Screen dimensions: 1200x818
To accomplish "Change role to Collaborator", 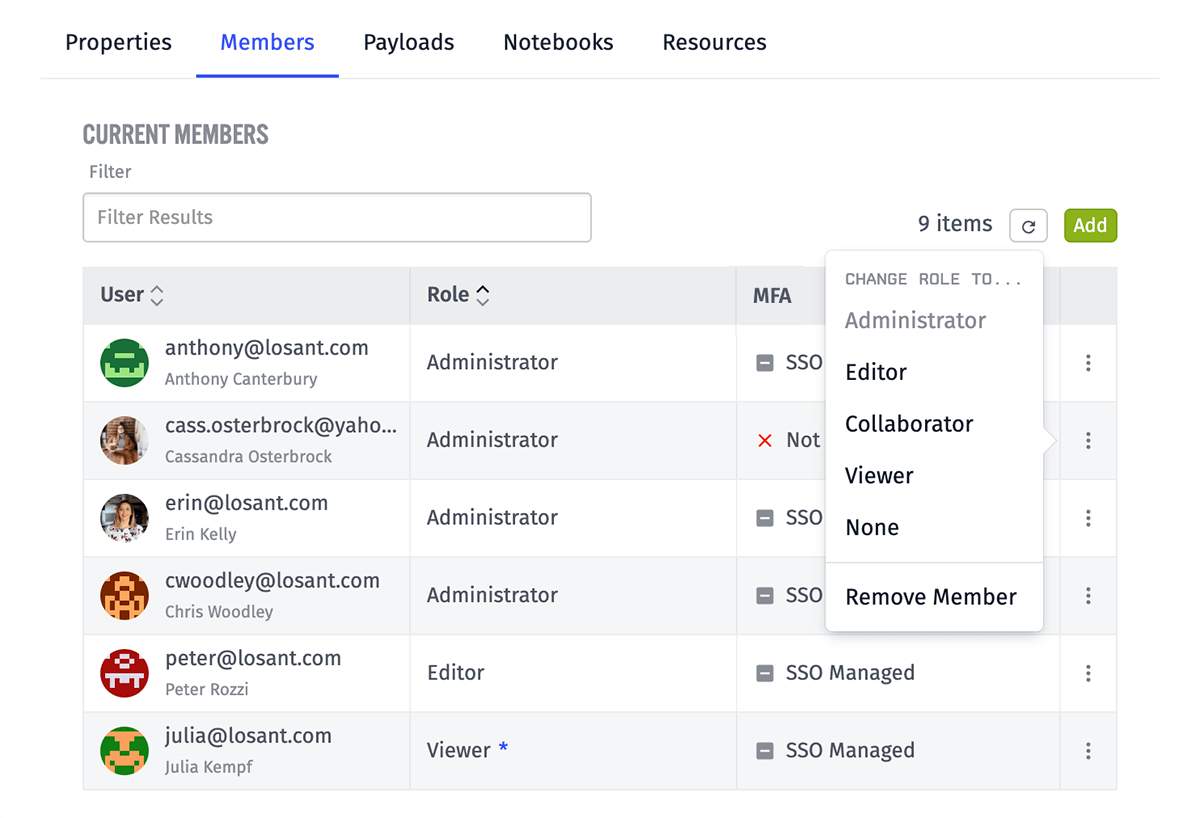I will 909,424.
